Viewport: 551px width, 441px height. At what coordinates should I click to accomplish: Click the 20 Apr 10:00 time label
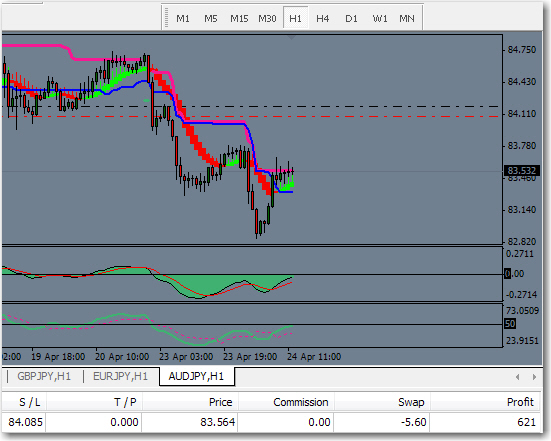[122, 357]
